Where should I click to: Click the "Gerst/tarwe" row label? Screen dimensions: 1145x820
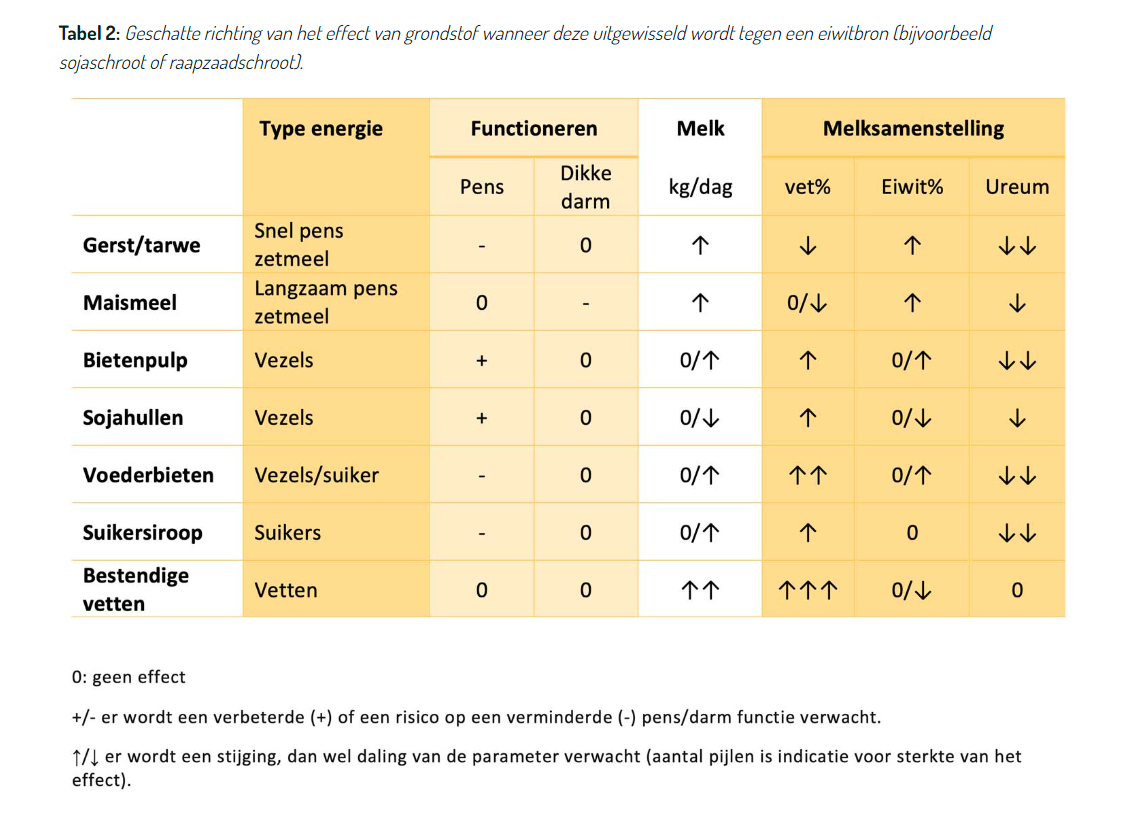(142, 246)
